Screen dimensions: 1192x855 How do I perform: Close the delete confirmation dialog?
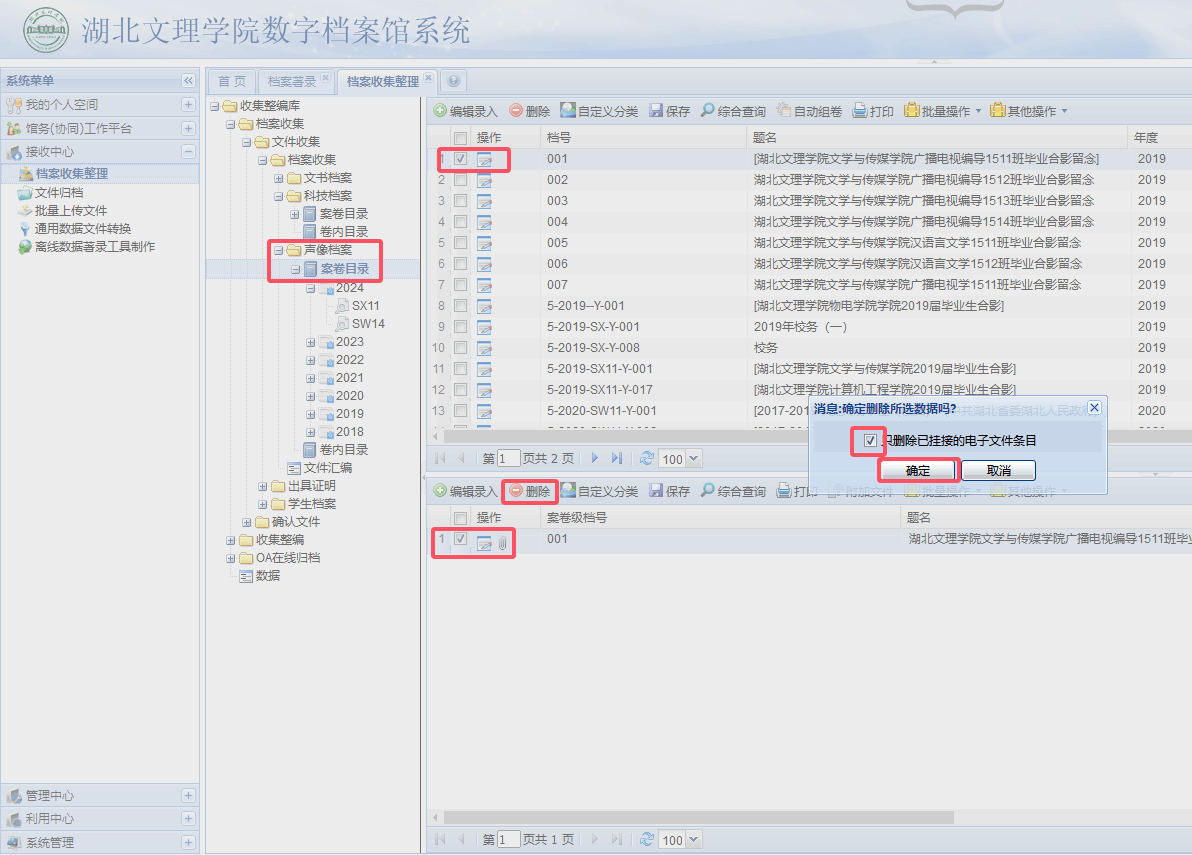pyautogui.click(x=1094, y=407)
